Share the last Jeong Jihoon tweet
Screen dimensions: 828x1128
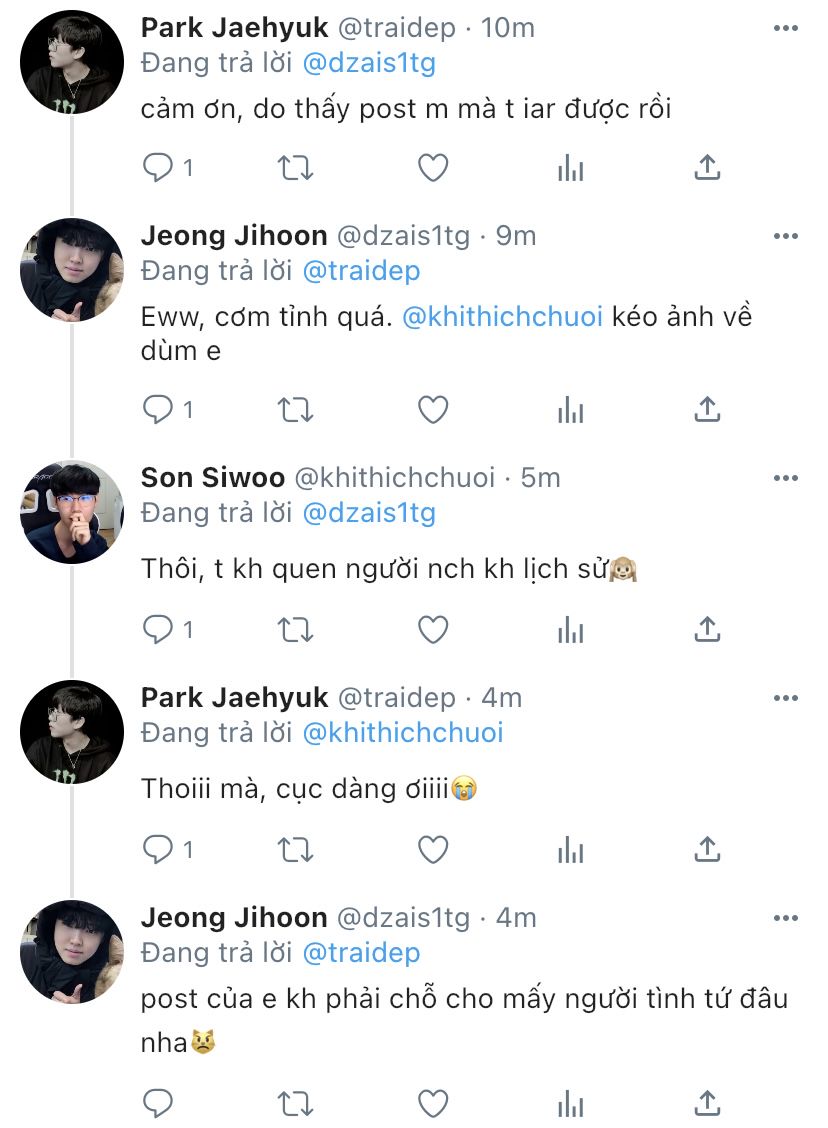point(707,1103)
